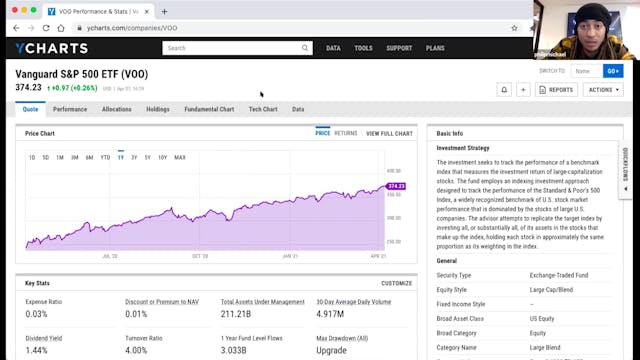Select the 1D chart range
640x360 pixels.
[32, 158]
